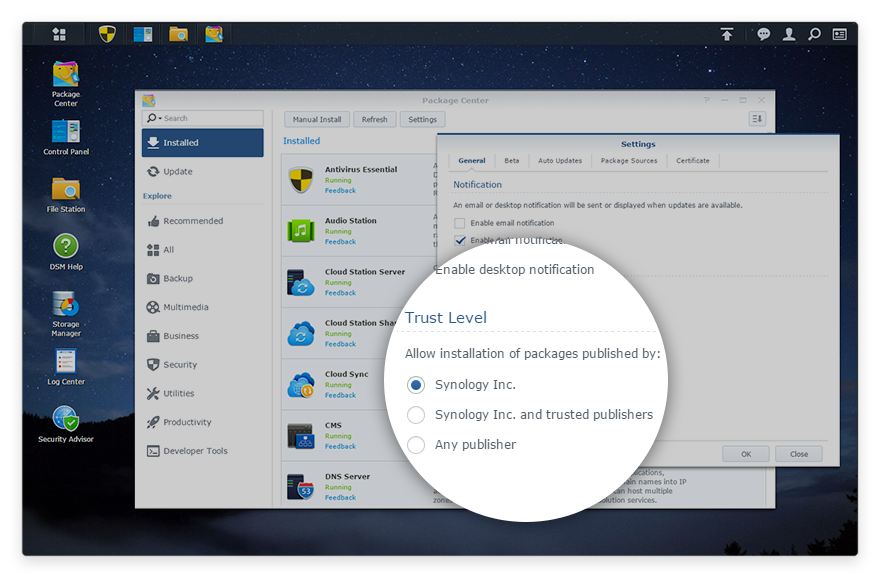Open Control Panel desktop shortcut

pyautogui.click(x=66, y=137)
